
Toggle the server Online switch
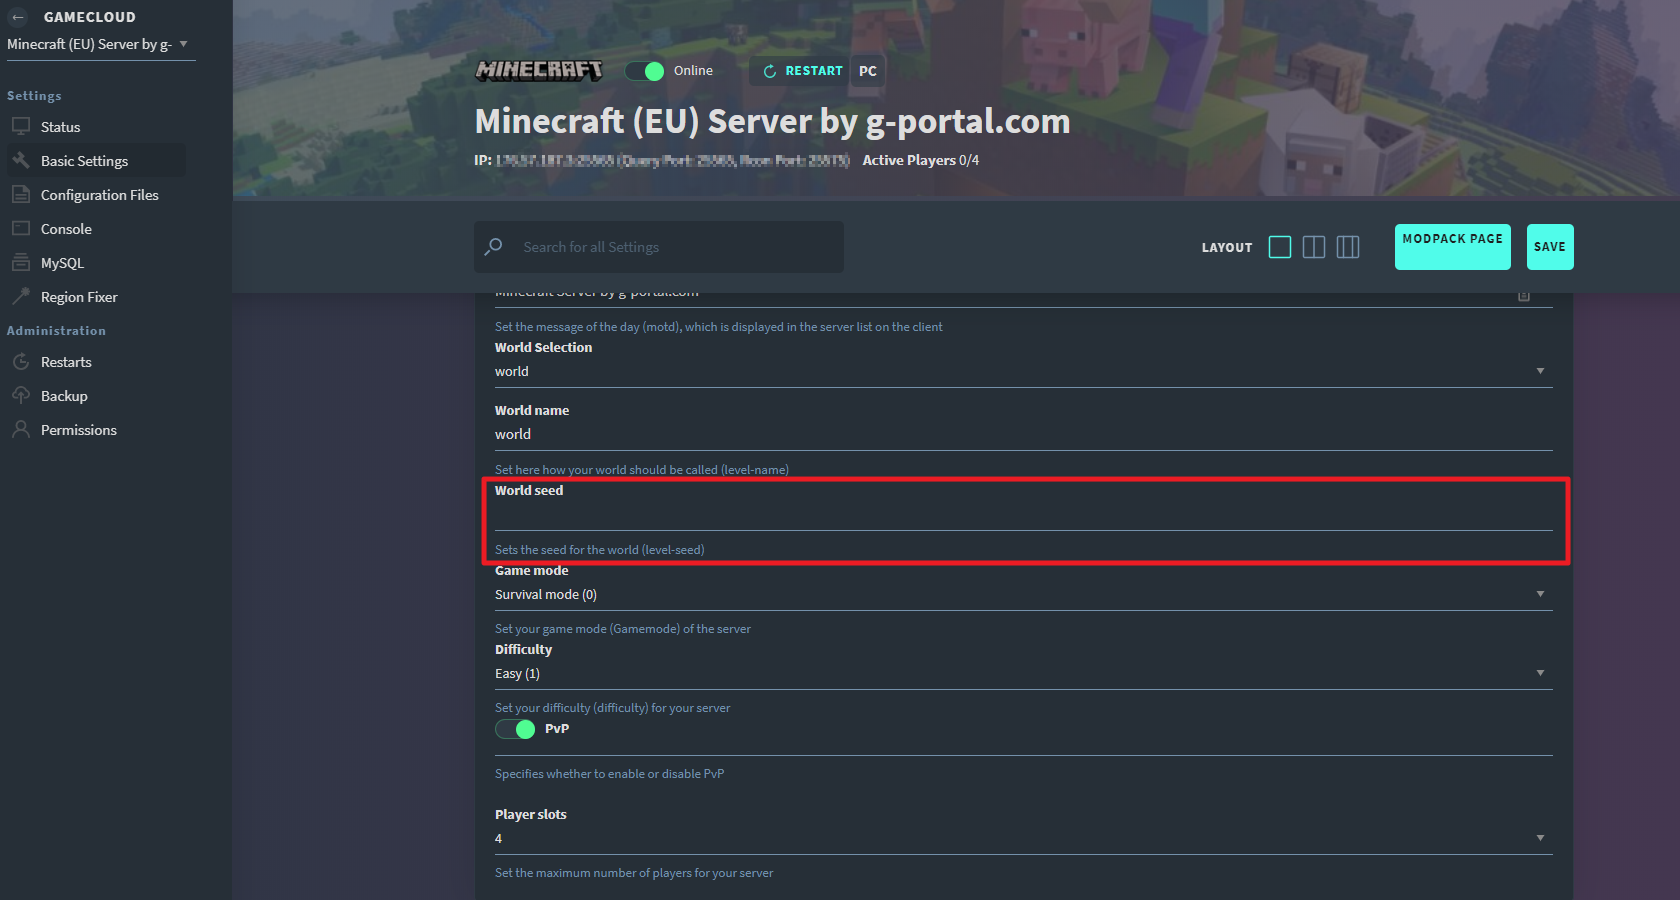coord(645,70)
